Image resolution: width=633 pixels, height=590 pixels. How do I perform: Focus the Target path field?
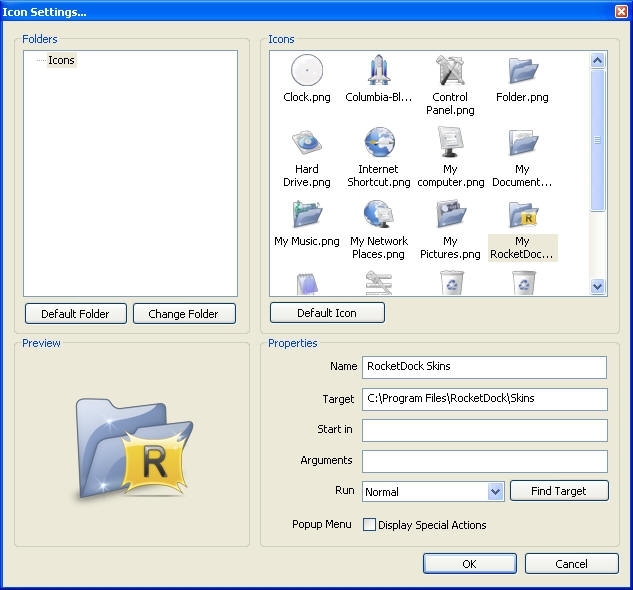tap(484, 399)
